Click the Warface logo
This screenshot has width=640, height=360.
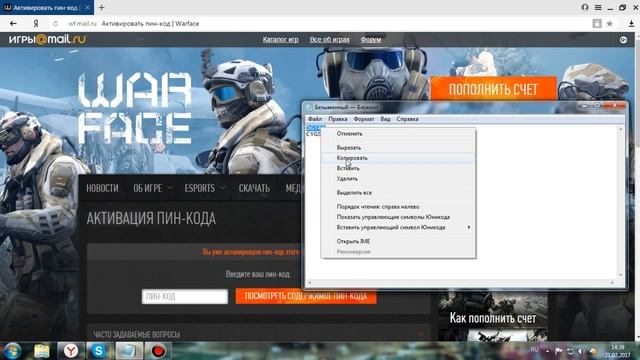pos(135,108)
